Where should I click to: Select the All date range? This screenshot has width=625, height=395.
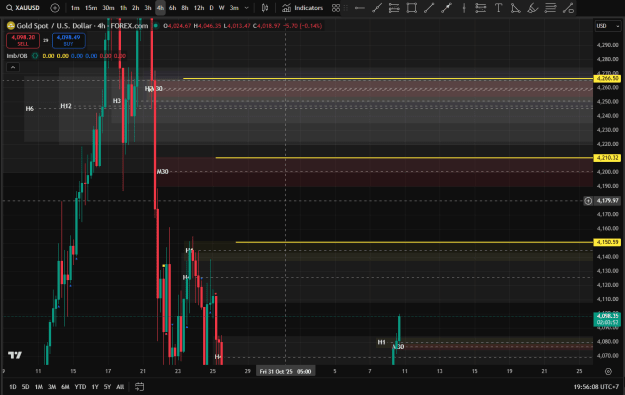pos(120,387)
